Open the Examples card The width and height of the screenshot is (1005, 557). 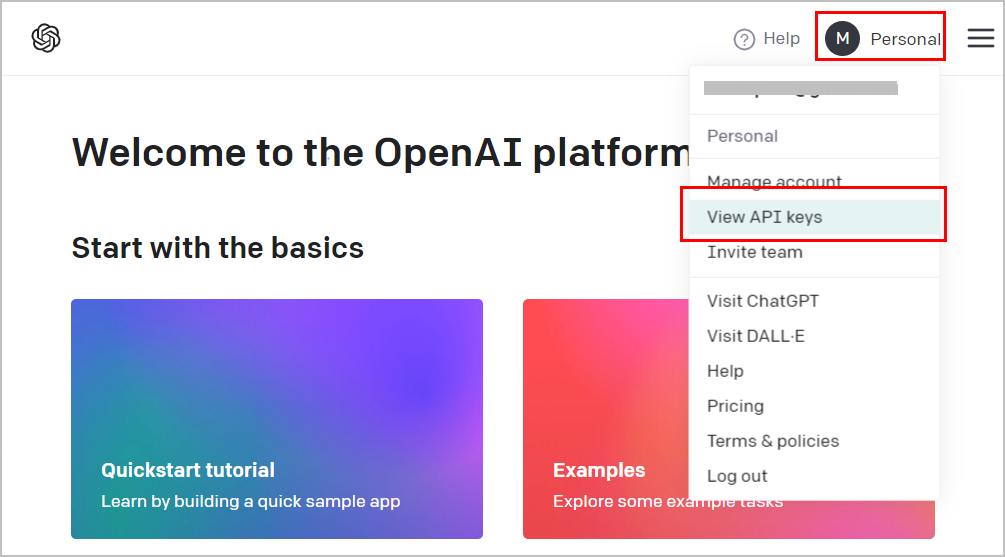click(x=606, y=419)
